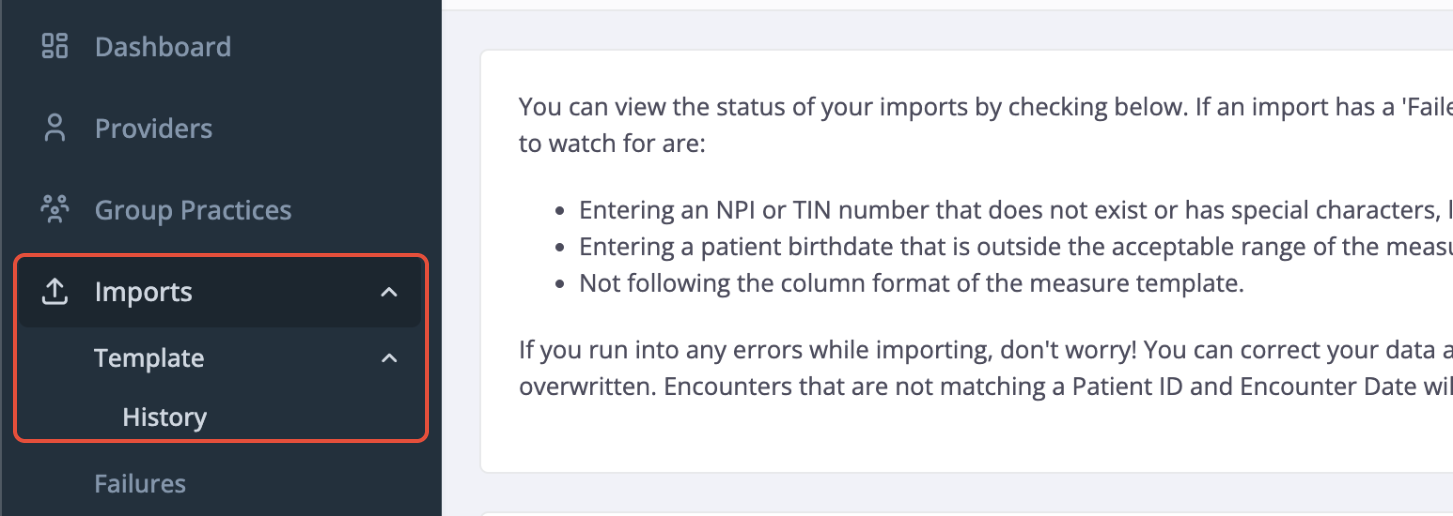Click the Imports upload arrow icon
1453x516 pixels.
(54, 292)
